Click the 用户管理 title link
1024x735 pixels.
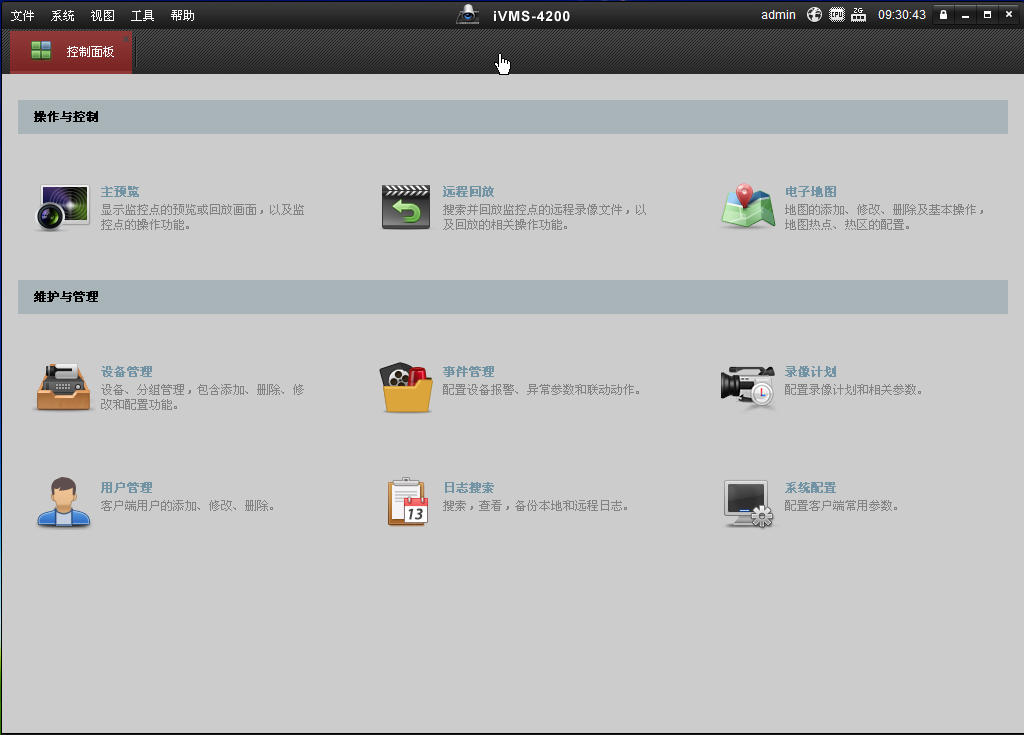(126, 487)
